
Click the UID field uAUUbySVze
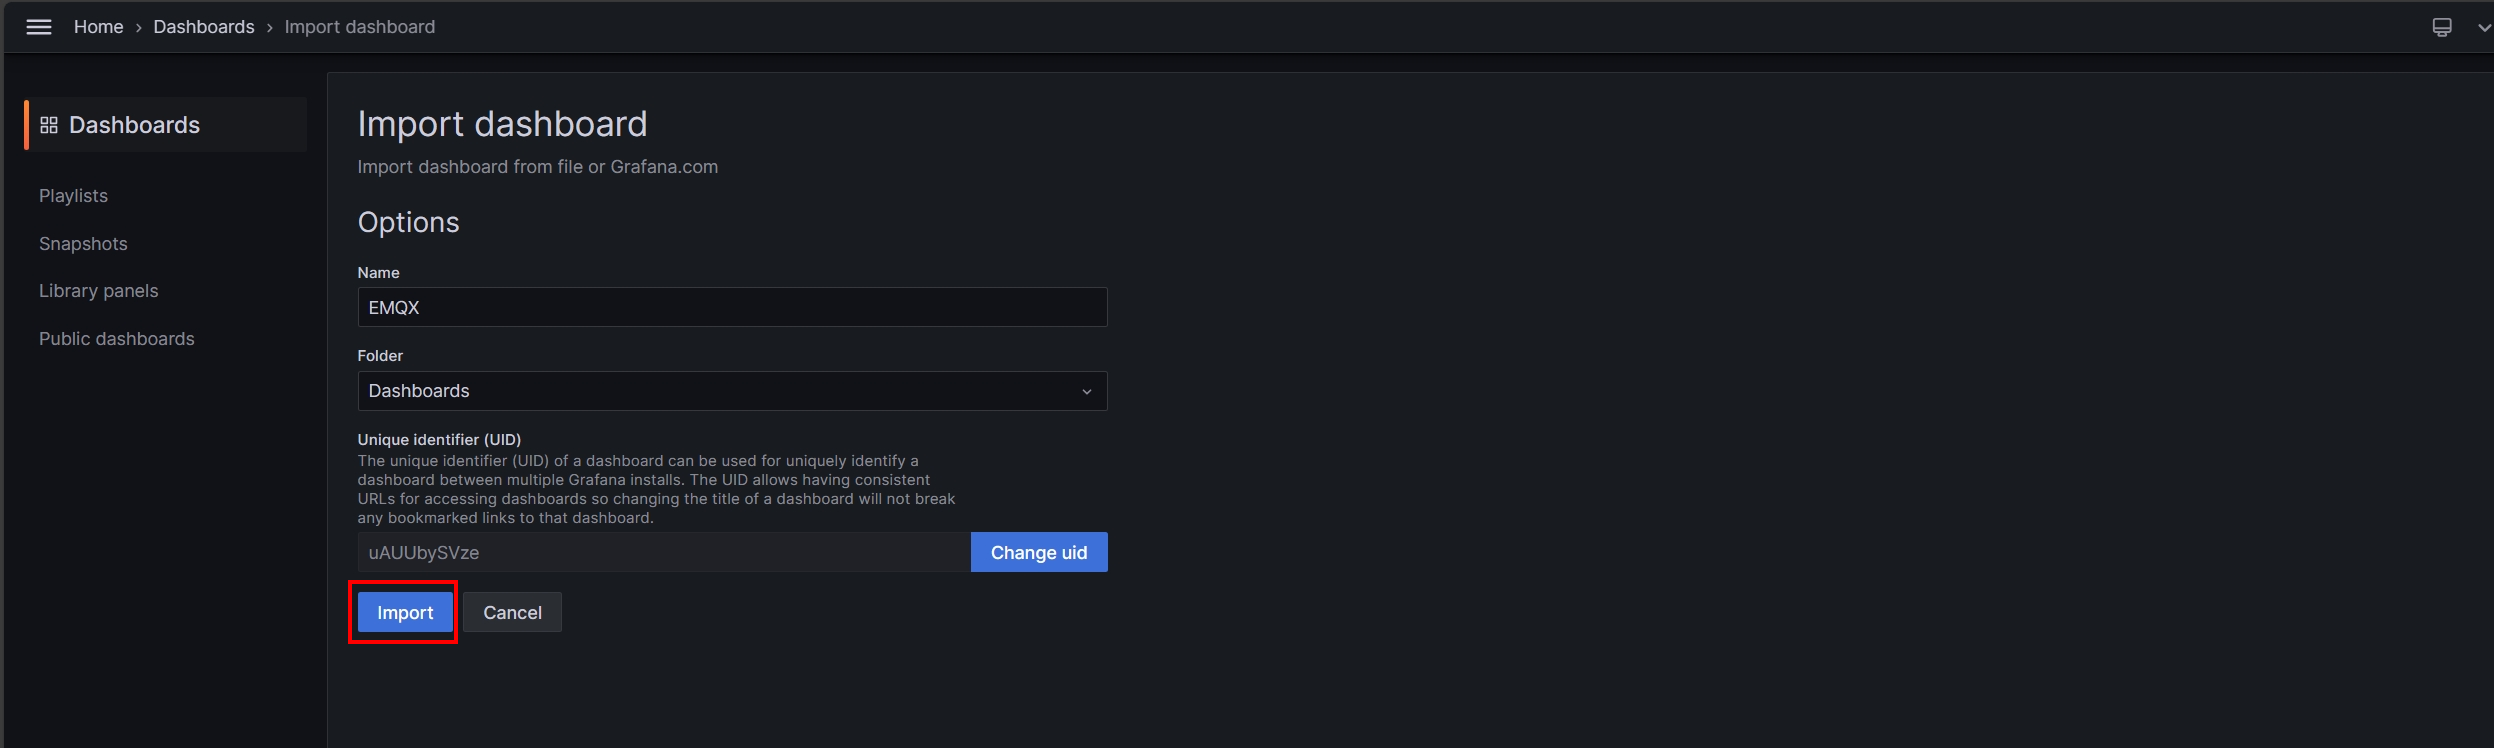coord(663,553)
